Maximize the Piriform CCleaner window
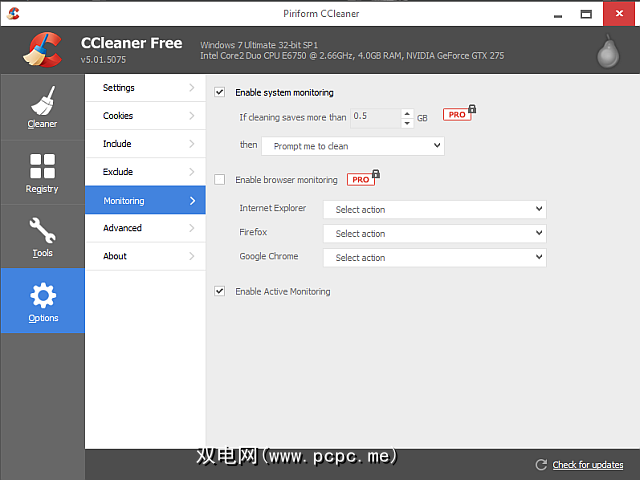Screen dimensions: 640x480 coord(586,14)
